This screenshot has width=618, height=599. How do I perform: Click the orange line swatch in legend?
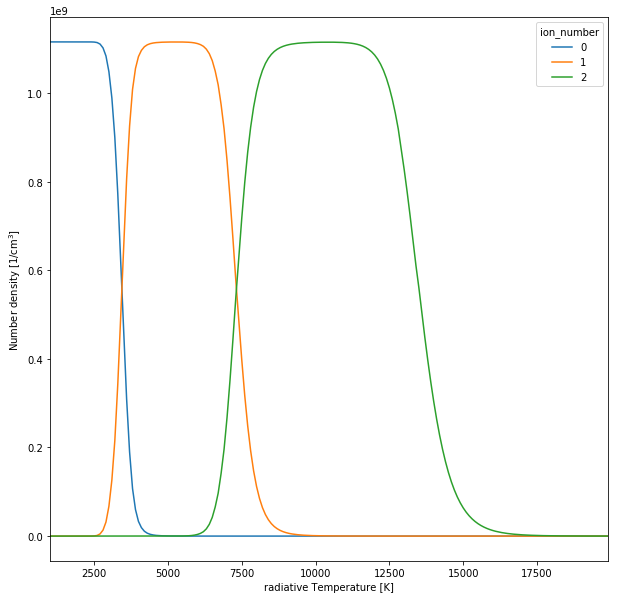coord(553,62)
